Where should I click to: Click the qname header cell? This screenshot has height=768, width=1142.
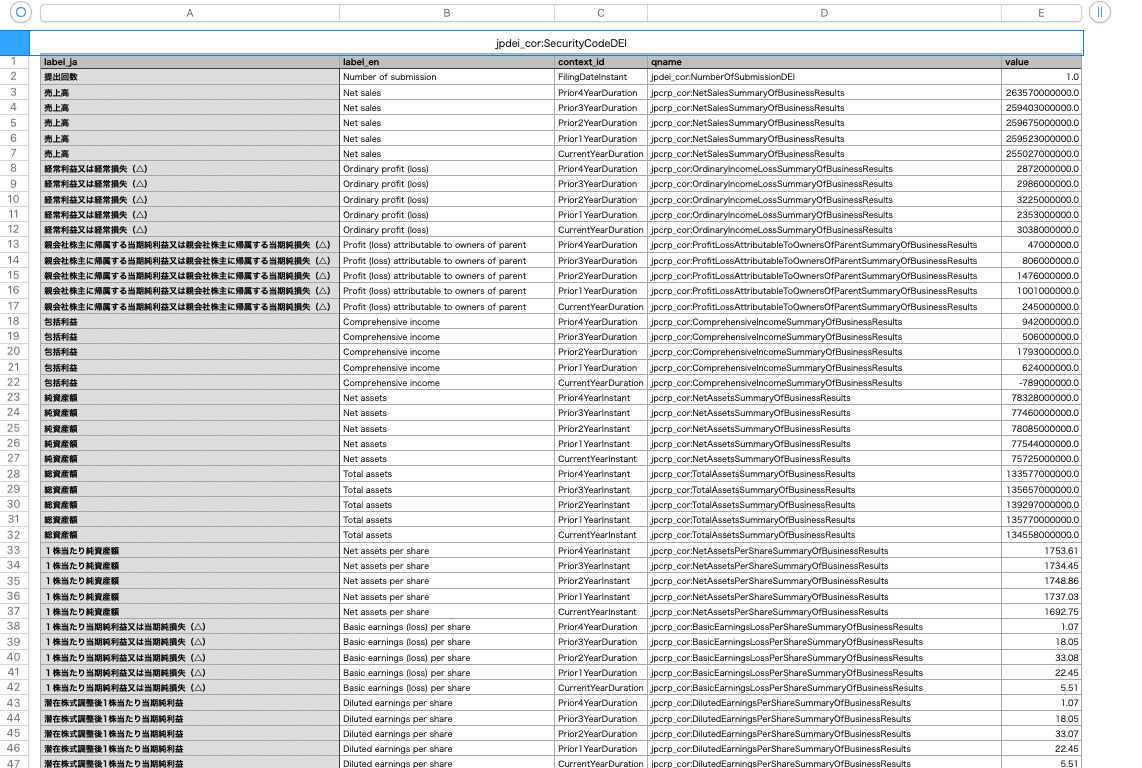(823, 61)
